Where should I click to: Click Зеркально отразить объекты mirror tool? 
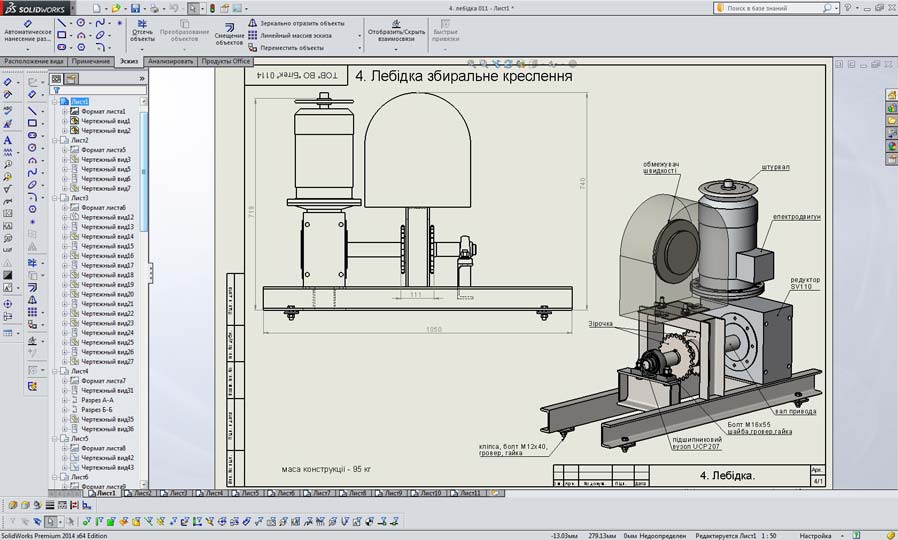point(296,23)
